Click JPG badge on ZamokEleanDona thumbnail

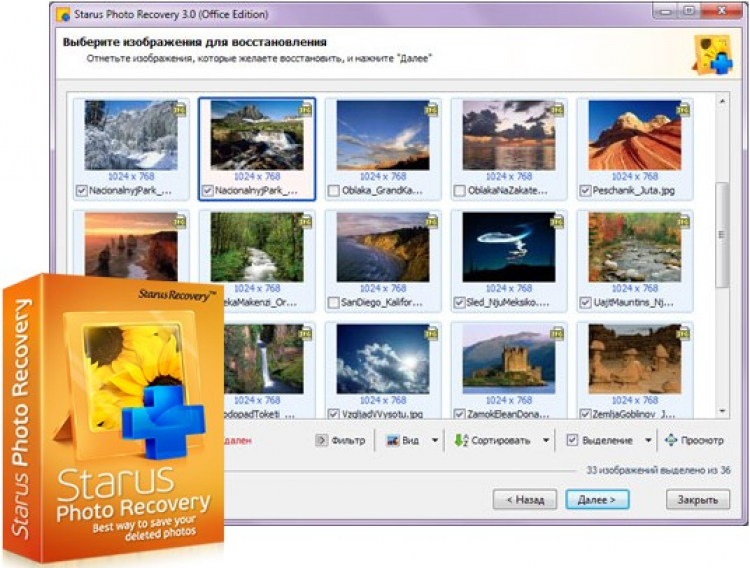[x=557, y=334]
